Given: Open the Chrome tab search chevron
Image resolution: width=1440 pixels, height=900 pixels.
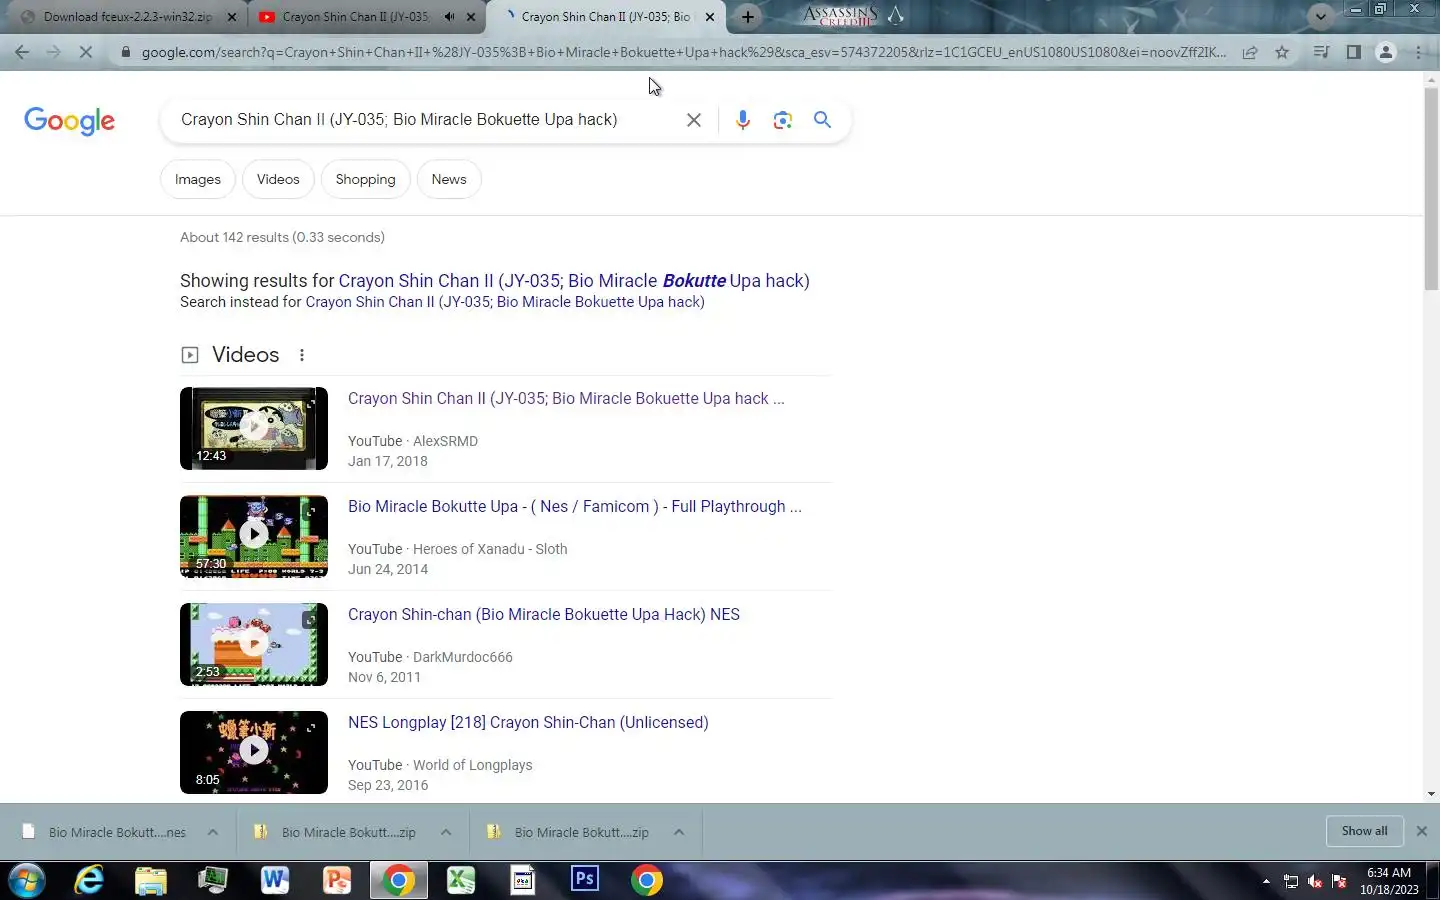Looking at the screenshot, I should click(x=1321, y=16).
